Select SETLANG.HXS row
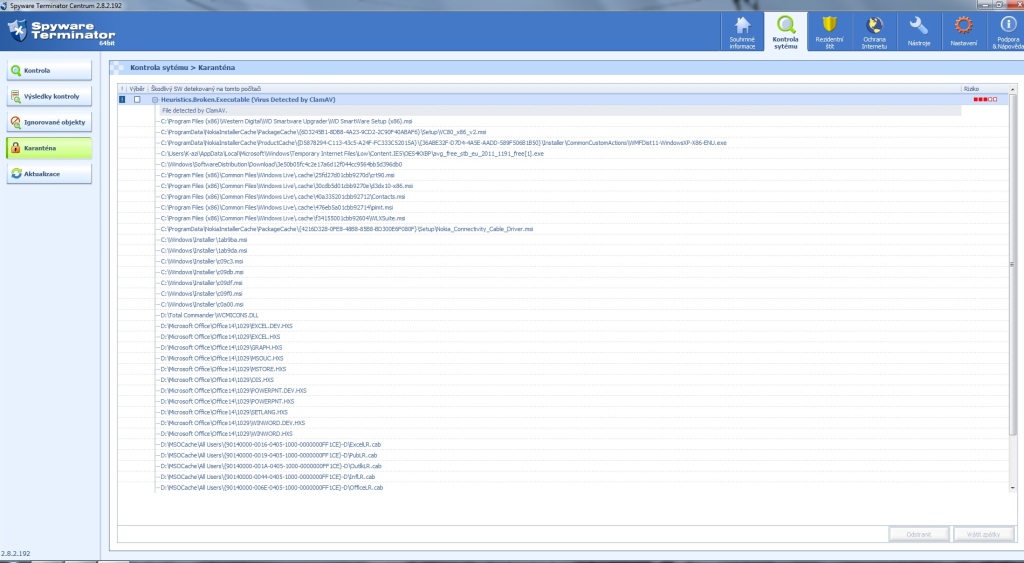 pyautogui.click(x=224, y=412)
